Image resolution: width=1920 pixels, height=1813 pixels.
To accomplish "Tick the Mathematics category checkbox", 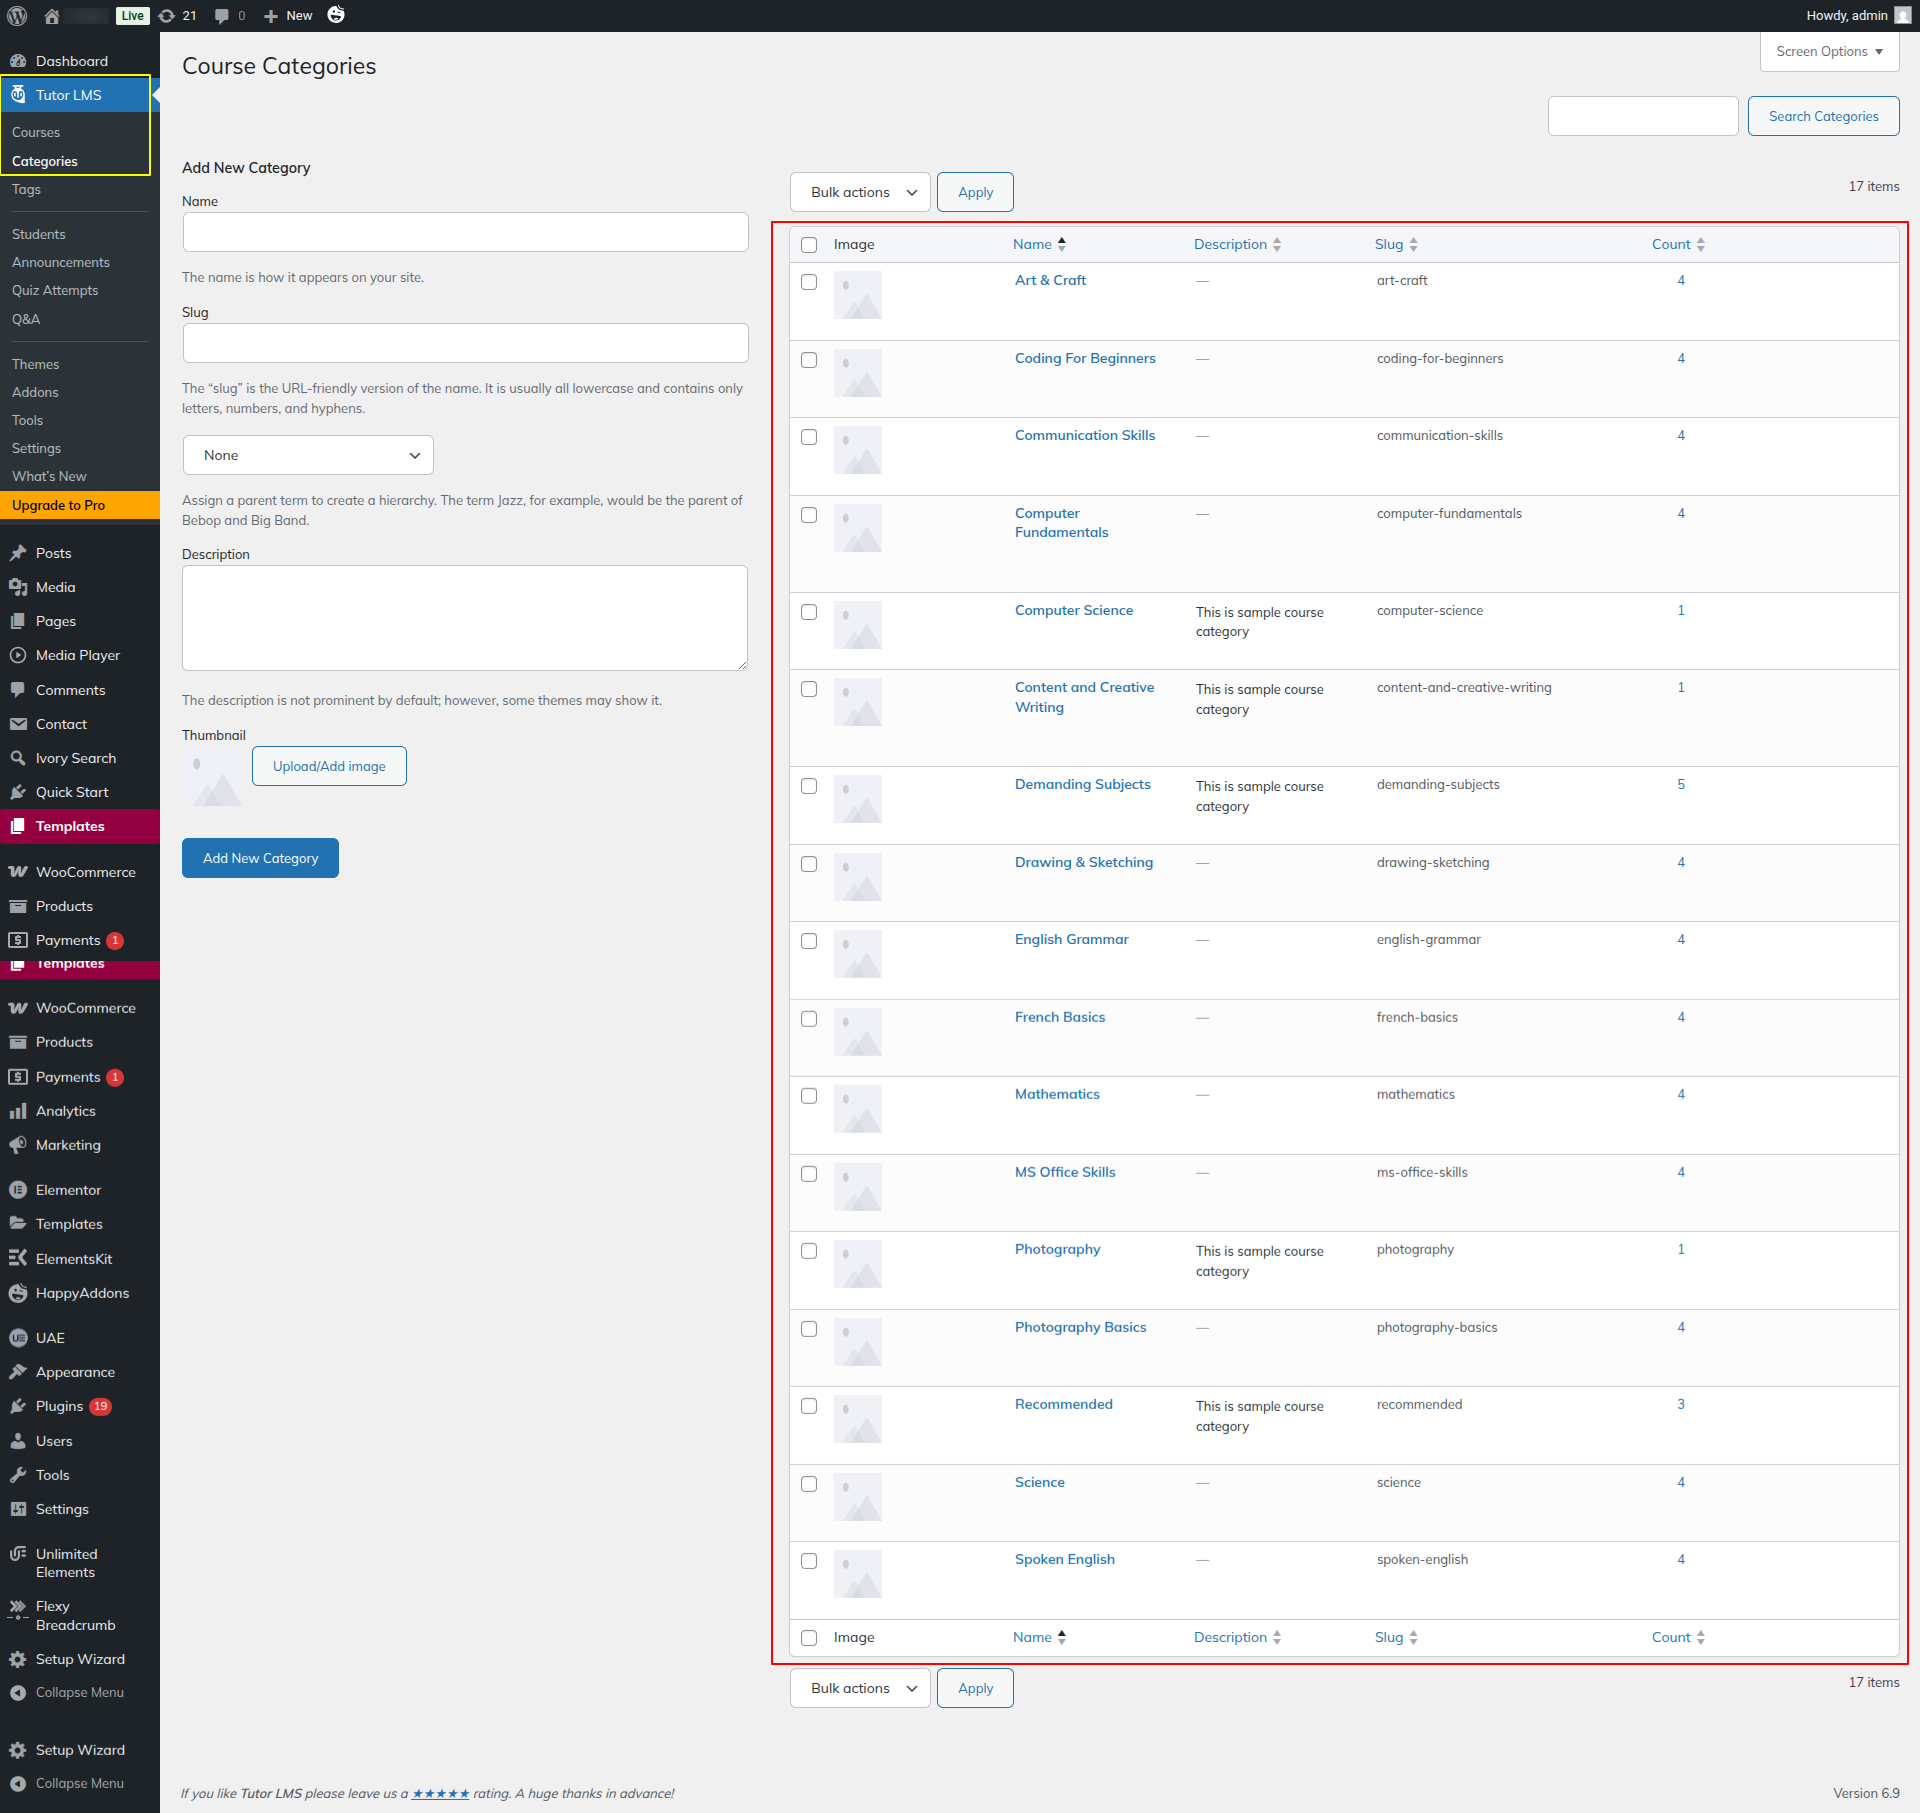I will [x=809, y=1096].
